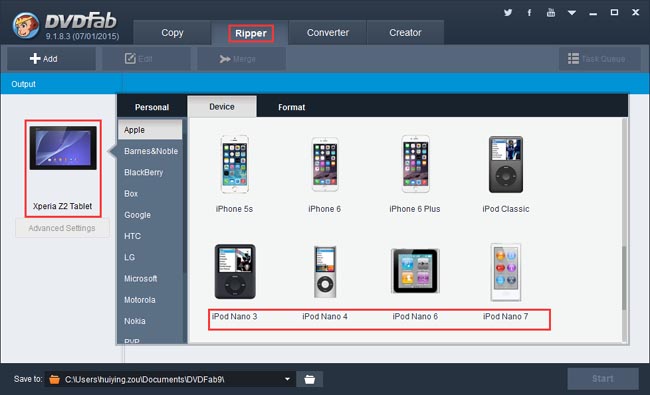
Task: Switch to the Copy module tab
Action: point(172,32)
